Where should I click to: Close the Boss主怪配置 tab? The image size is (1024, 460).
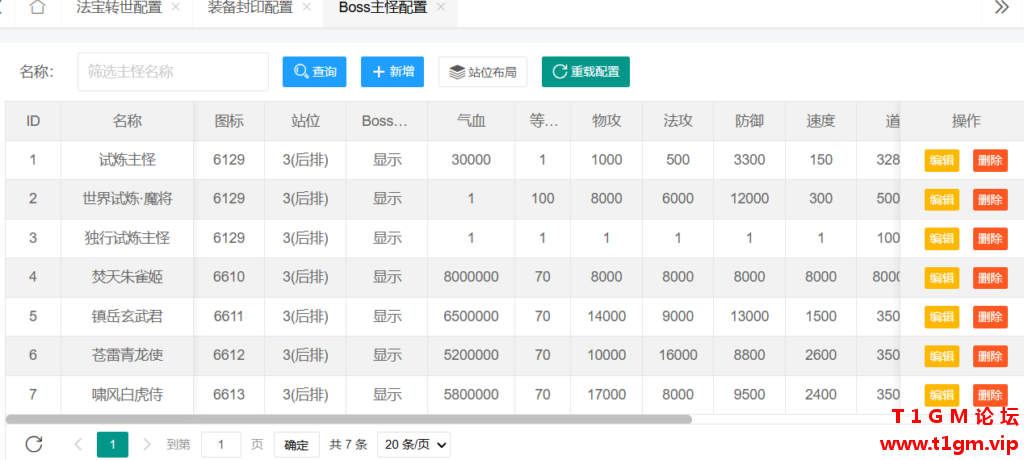click(x=441, y=7)
